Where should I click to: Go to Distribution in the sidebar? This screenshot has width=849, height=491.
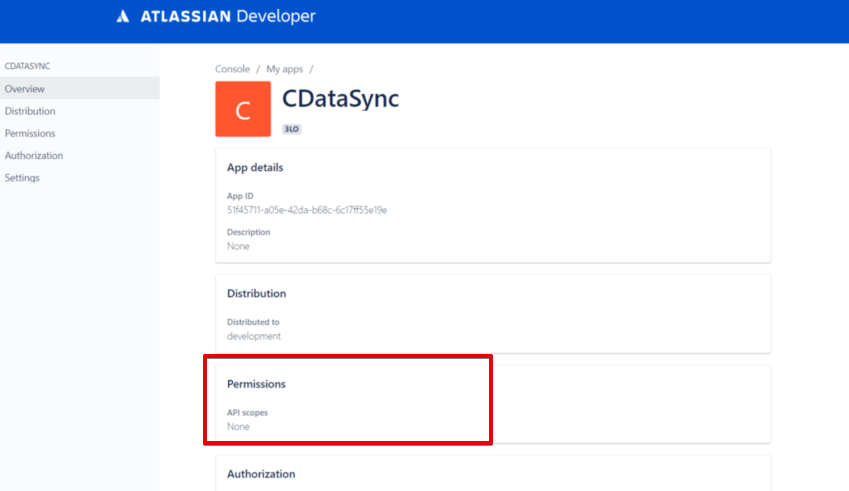click(x=30, y=111)
